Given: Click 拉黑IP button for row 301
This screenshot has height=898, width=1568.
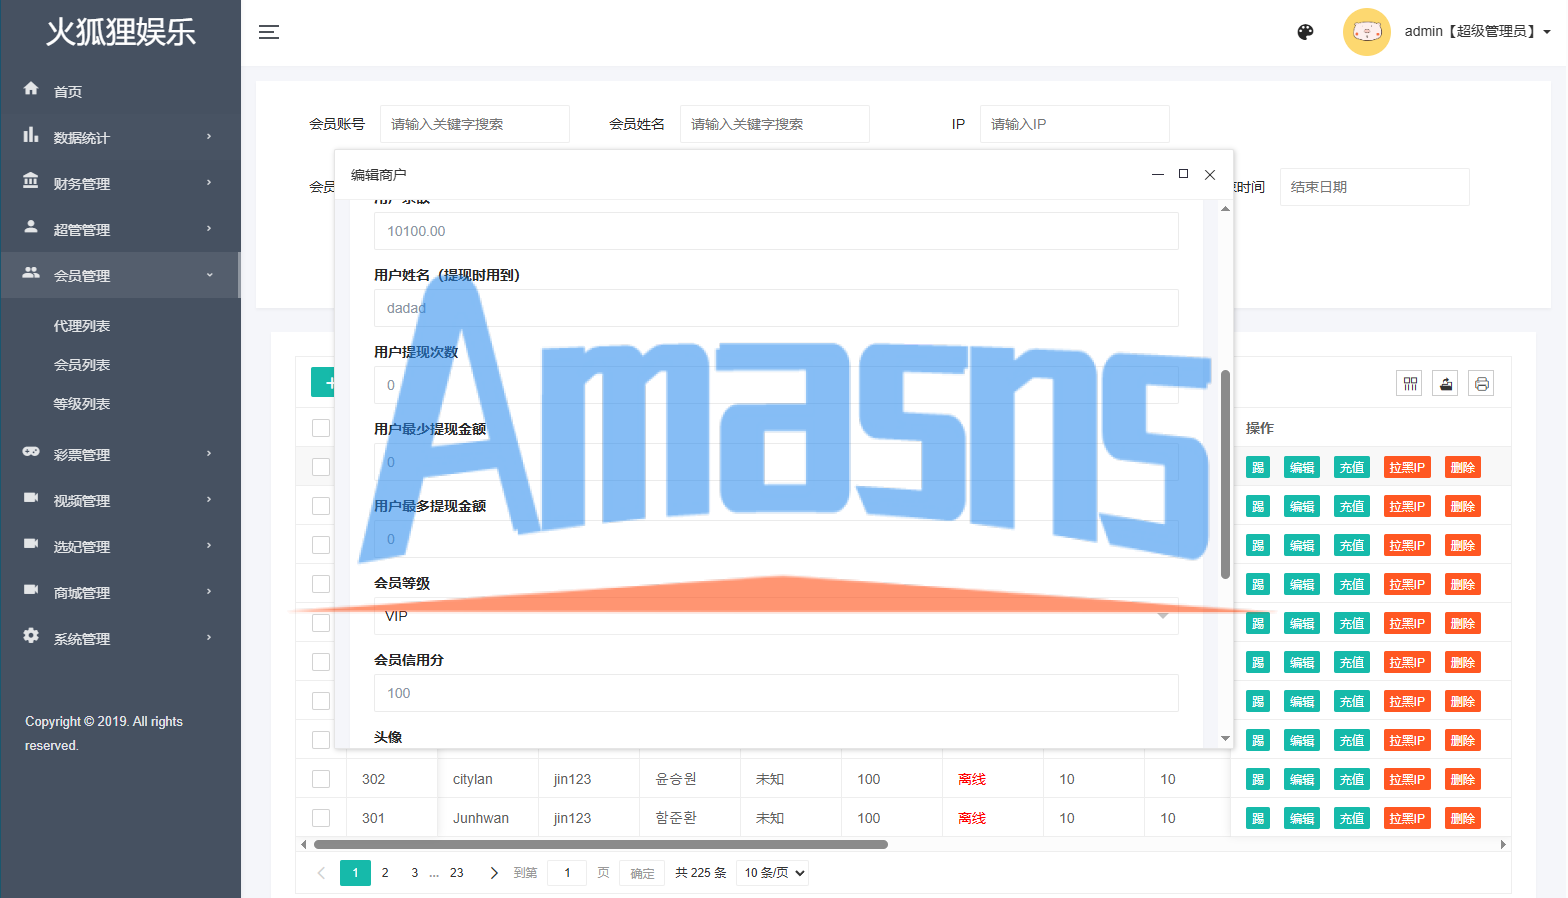Looking at the screenshot, I should (1407, 818).
